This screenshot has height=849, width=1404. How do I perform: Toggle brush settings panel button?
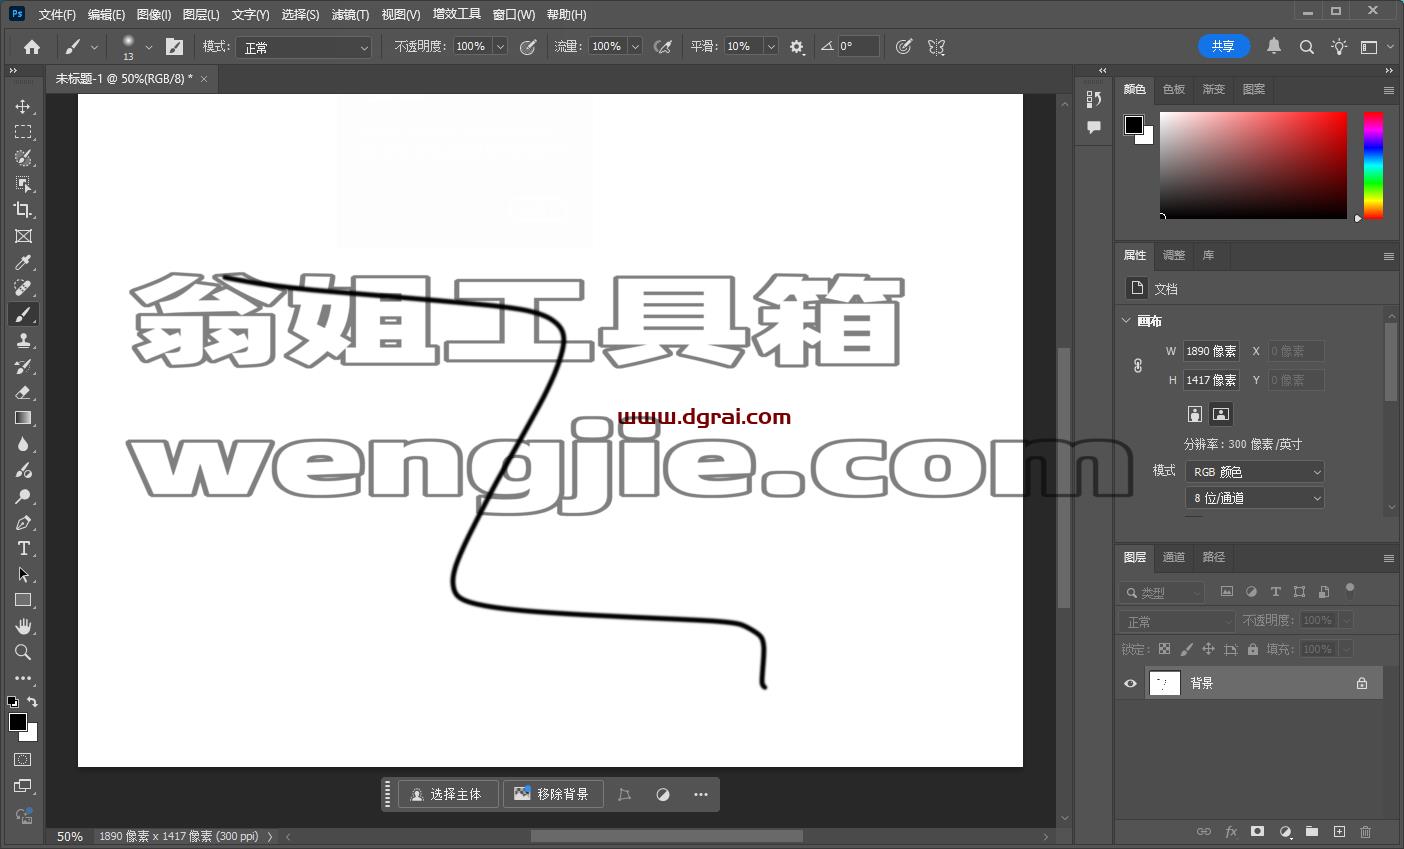click(174, 46)
